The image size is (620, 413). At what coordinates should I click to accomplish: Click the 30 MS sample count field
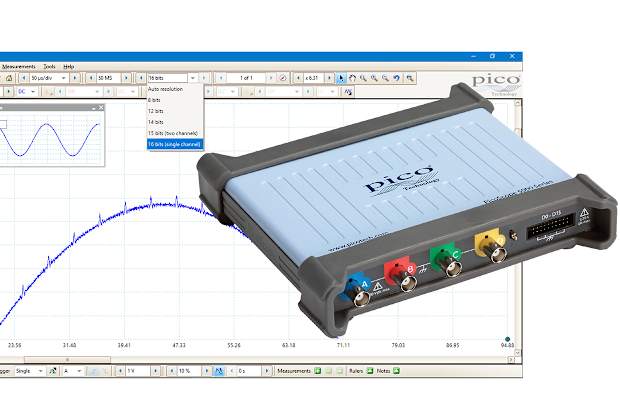pyautogui.click(x=109, y=78)
